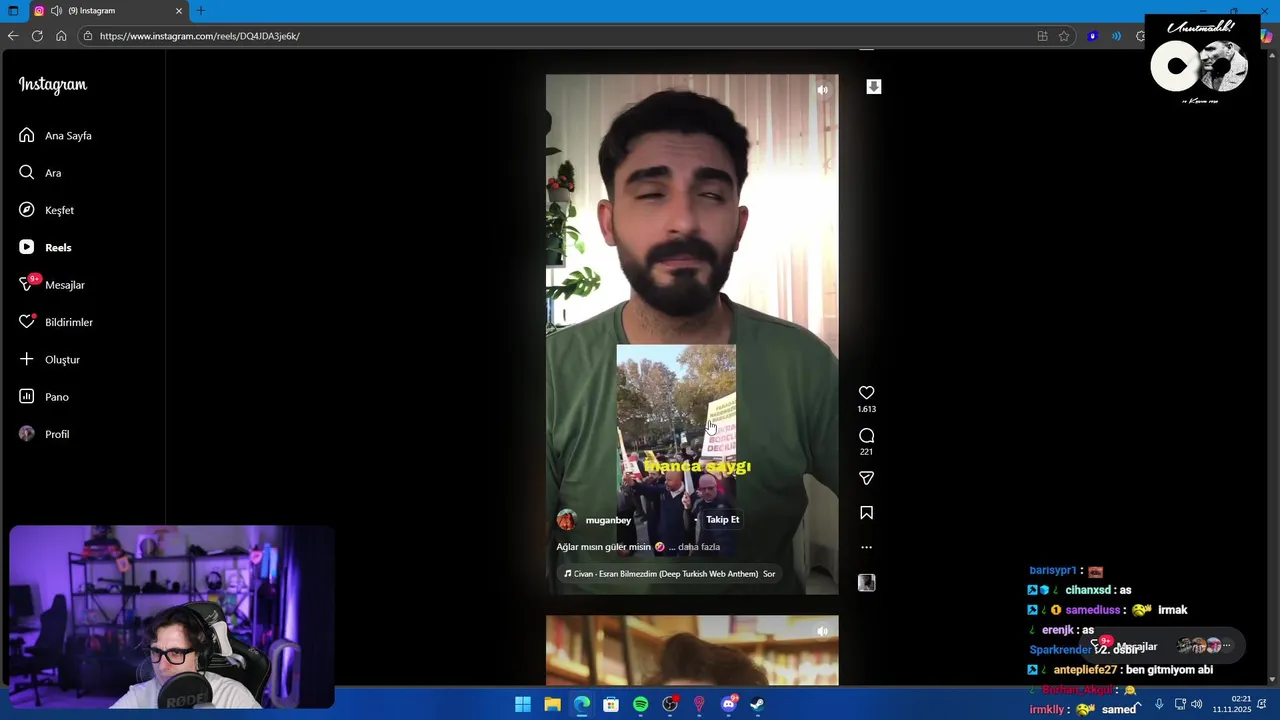The image size is (1280, 720).
Task: Open comments on the reel
Action: pos(867,436)
